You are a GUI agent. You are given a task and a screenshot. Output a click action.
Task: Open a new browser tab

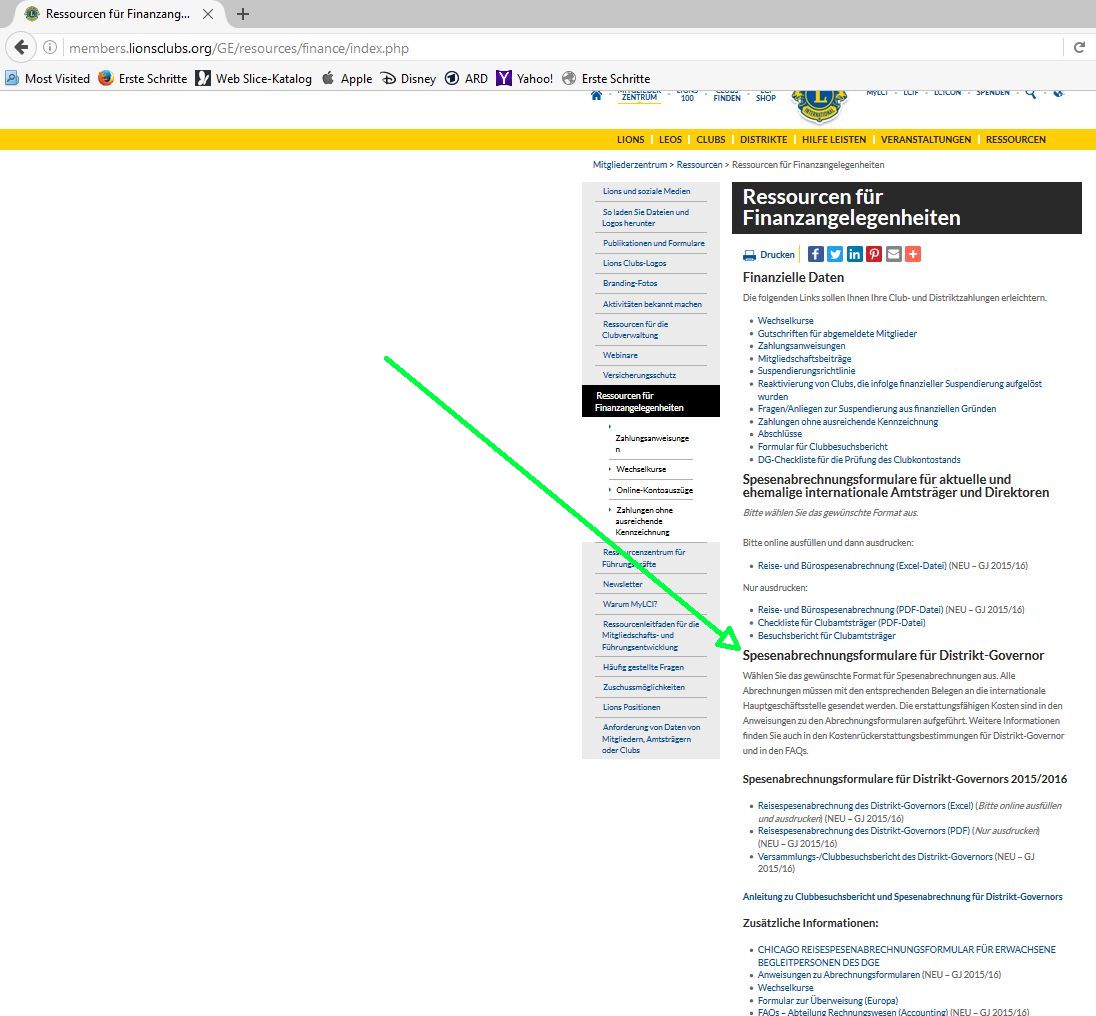coord(242,14)
